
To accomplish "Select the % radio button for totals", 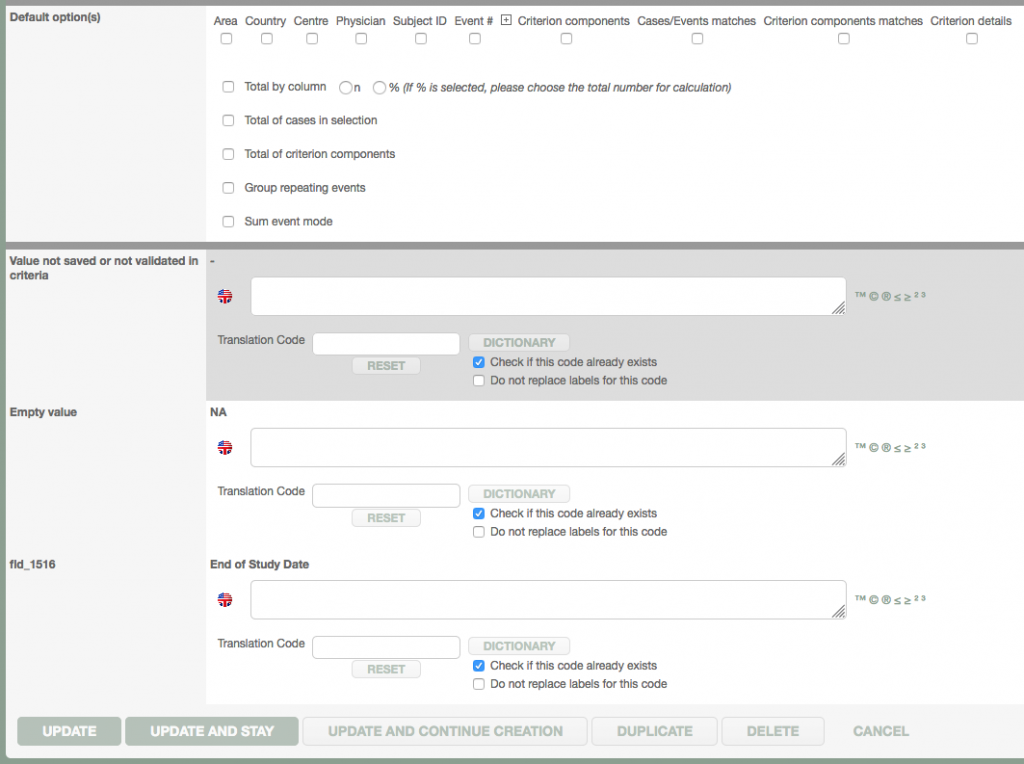I will point(380,88).
